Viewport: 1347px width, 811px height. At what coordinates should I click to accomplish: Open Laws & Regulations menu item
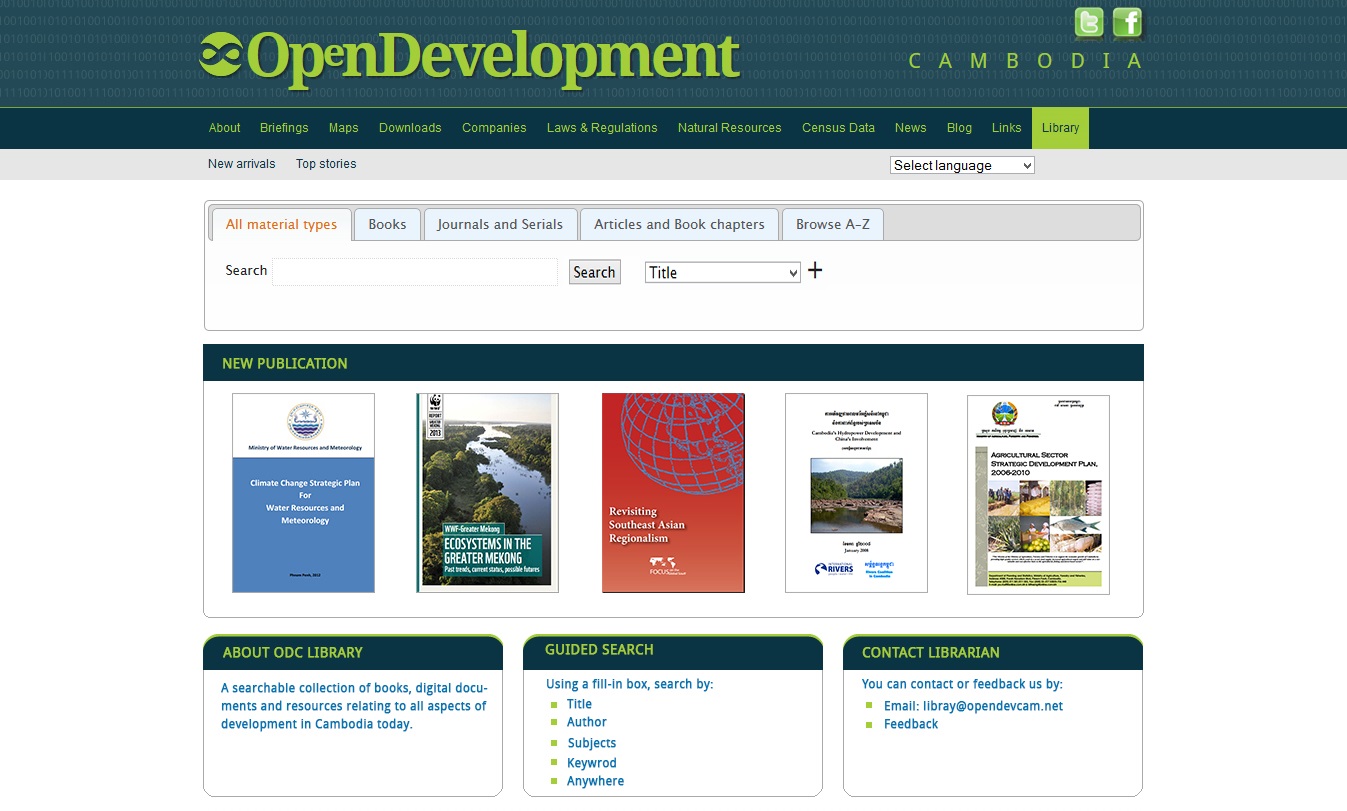(x=602, y=128)
